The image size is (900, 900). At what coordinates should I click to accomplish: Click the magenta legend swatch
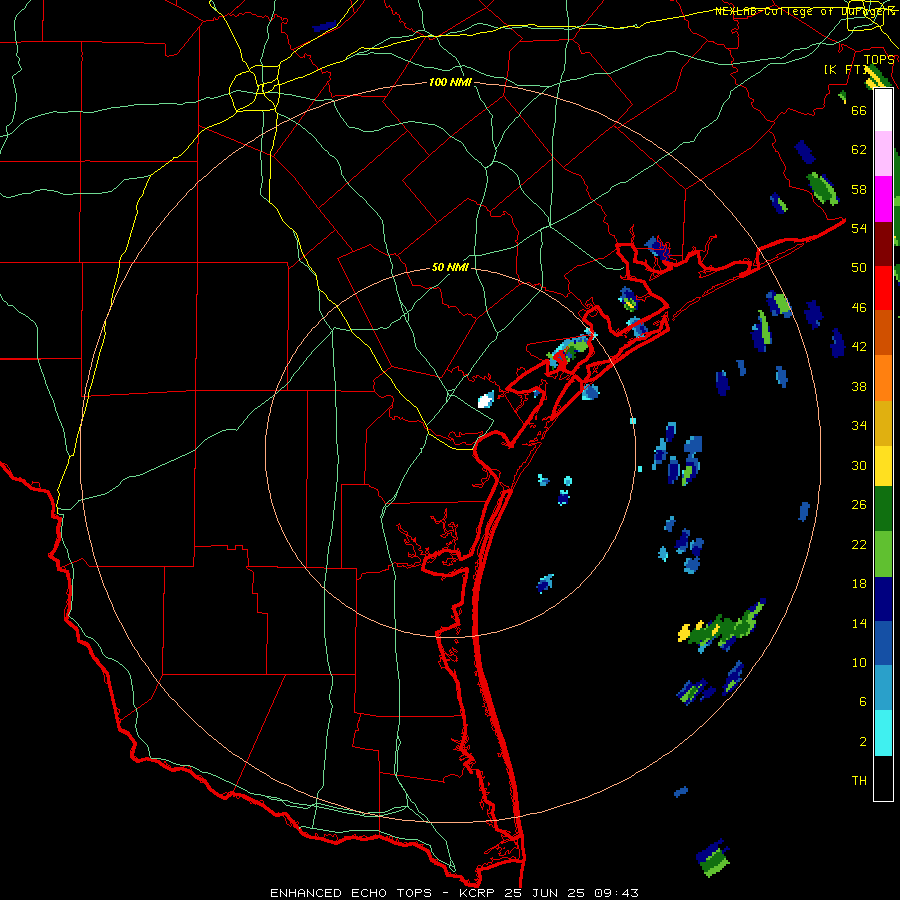883,199
